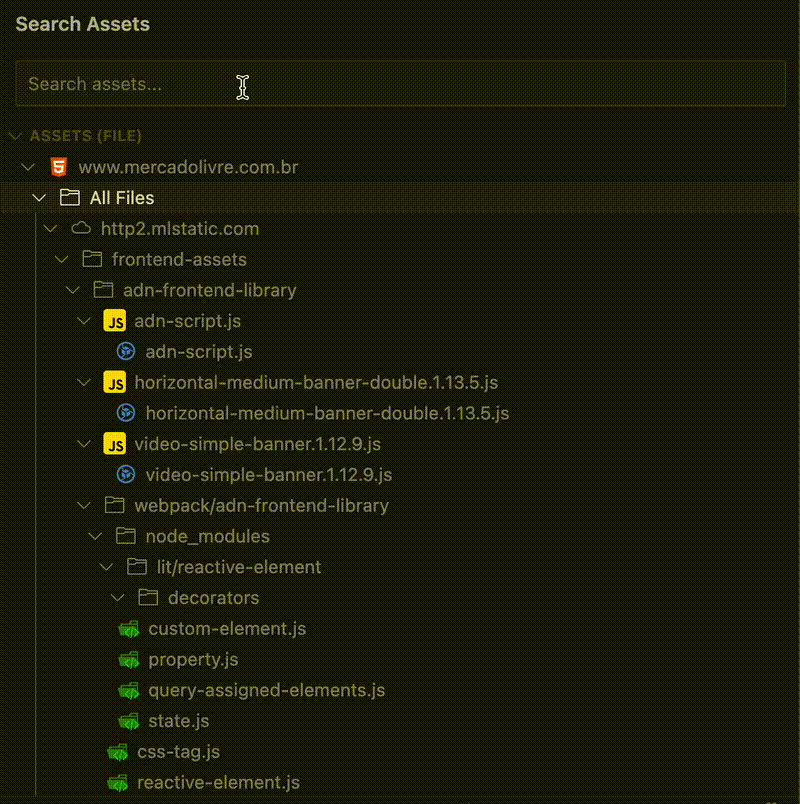Select the adn-frontend-library folder label

pos(210,290)
